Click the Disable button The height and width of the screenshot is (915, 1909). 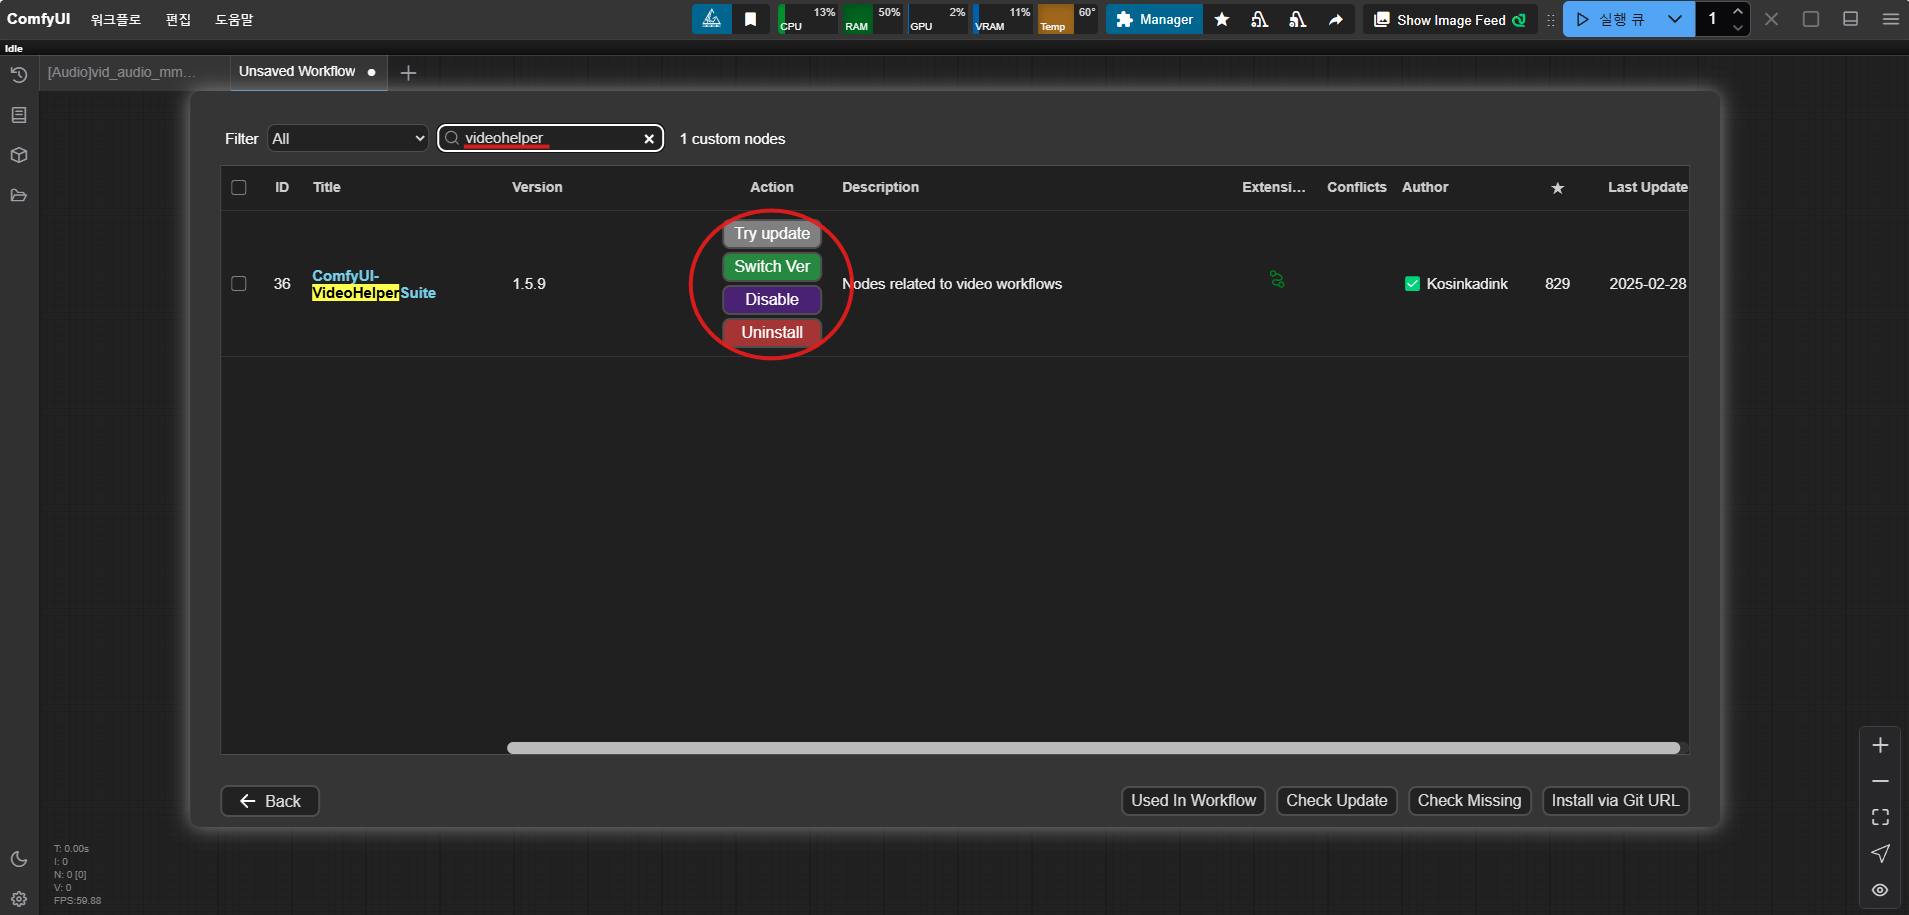point(772,299)
